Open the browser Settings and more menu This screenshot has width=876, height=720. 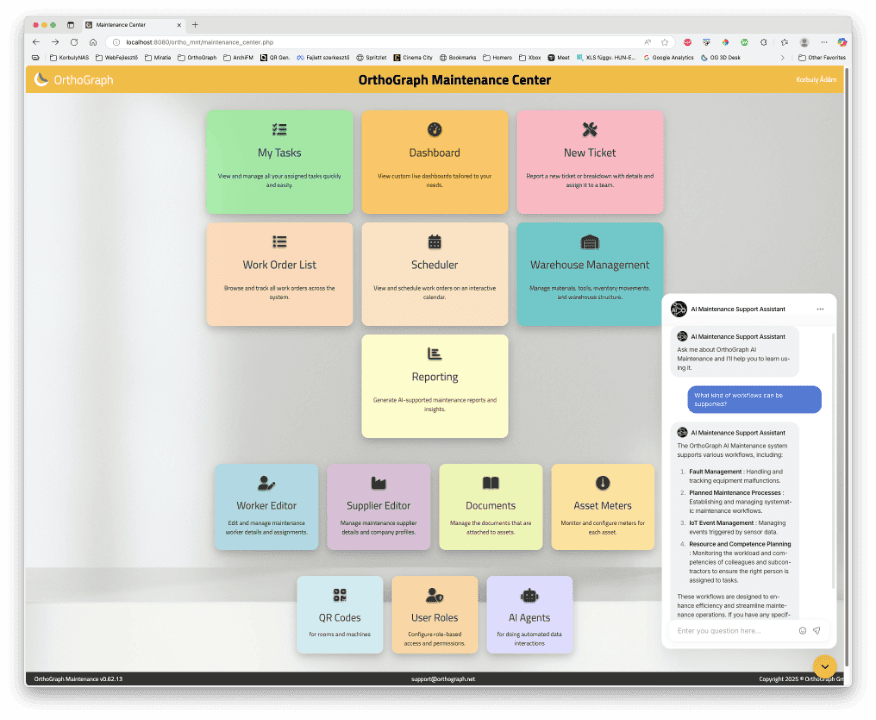pos(824,42)
